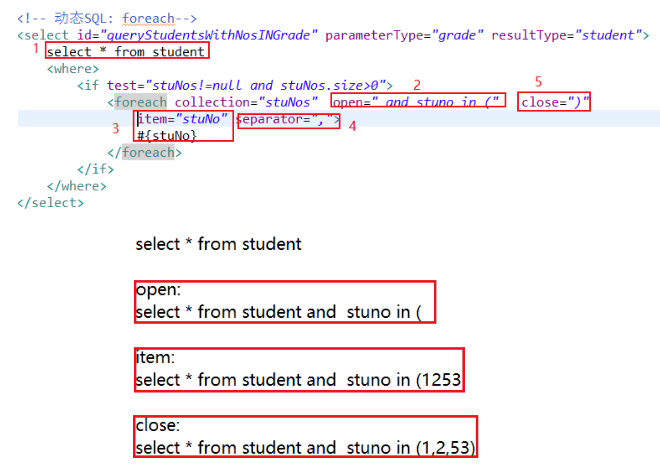The height and width of the screenshot is (464, 660).
Task: Click the close=")" attribute box
Action: pos(555,102)
